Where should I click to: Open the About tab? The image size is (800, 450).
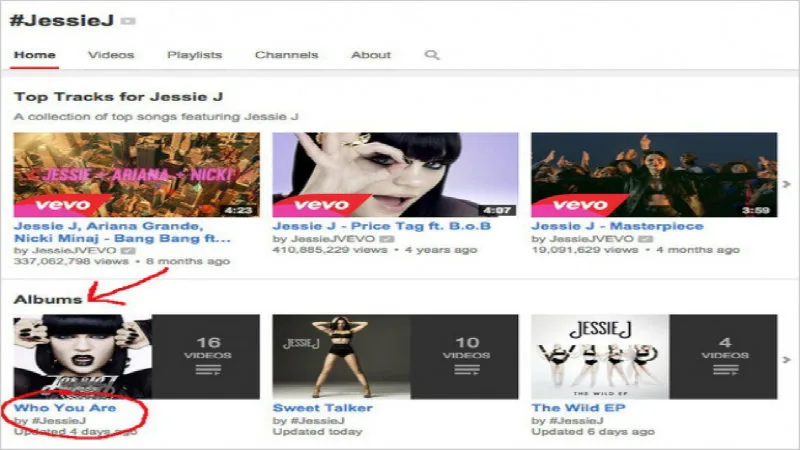(371, 55)
